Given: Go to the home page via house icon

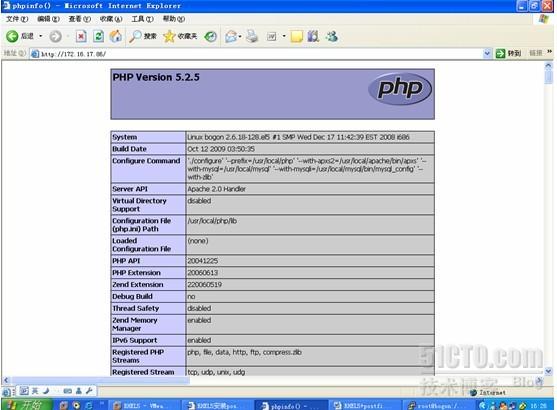Looking at the screenshot, I should coord(115,36).
